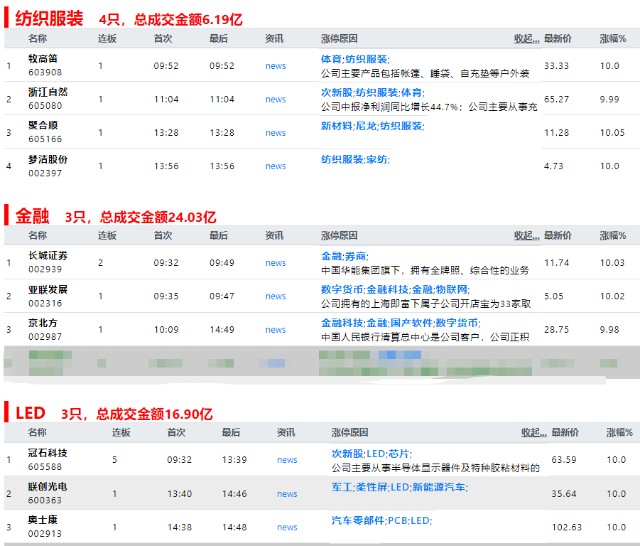Image resolution: width=640 pixels, height=546 pixels.
Task: Click price 65.27 for 浙江自然
Action: (556, 100)
